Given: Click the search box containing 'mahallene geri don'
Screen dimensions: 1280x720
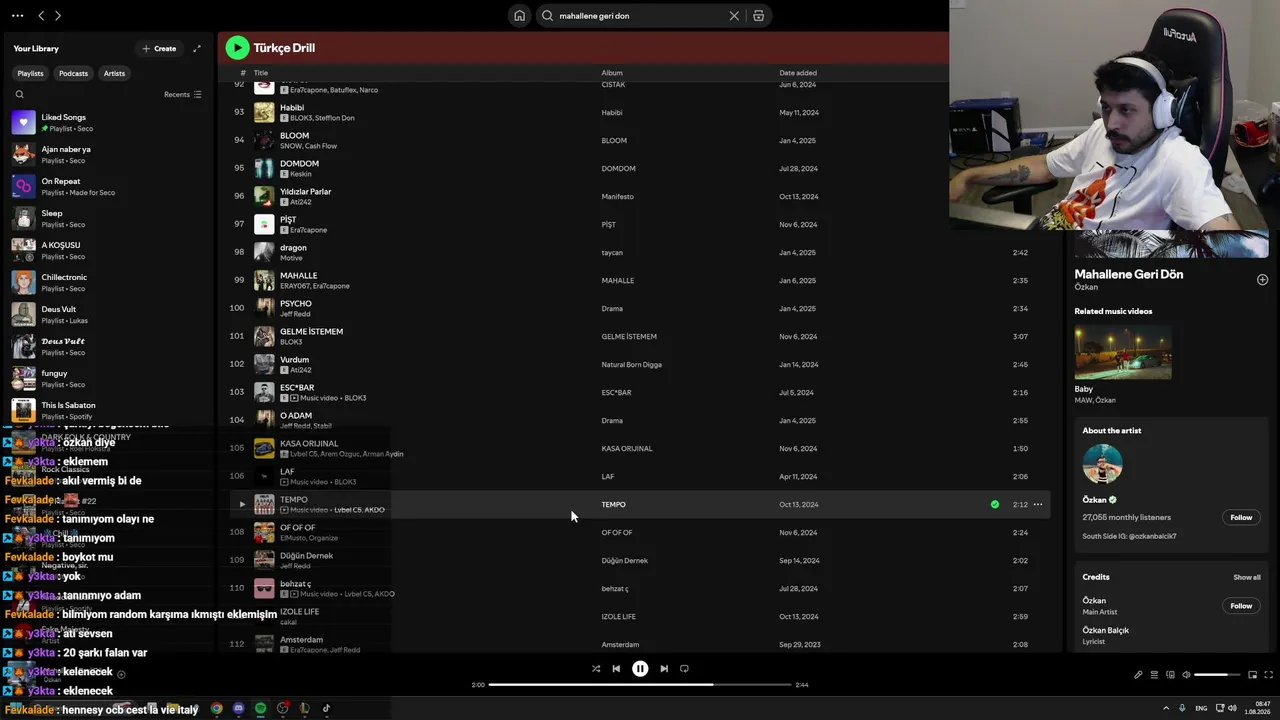Looking at the screenshot, I should click(x=640, y=16).
